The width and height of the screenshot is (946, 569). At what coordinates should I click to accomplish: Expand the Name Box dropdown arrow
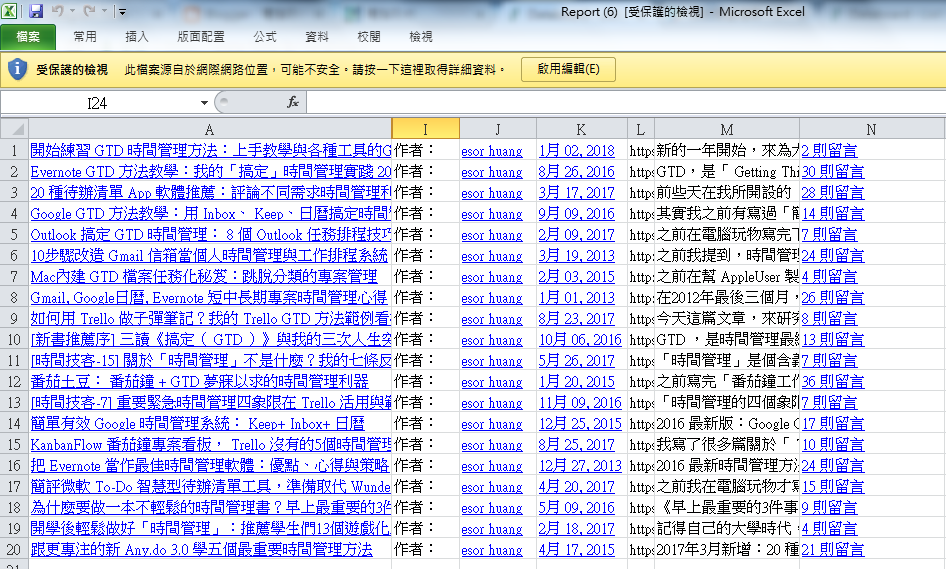point(204,103)
